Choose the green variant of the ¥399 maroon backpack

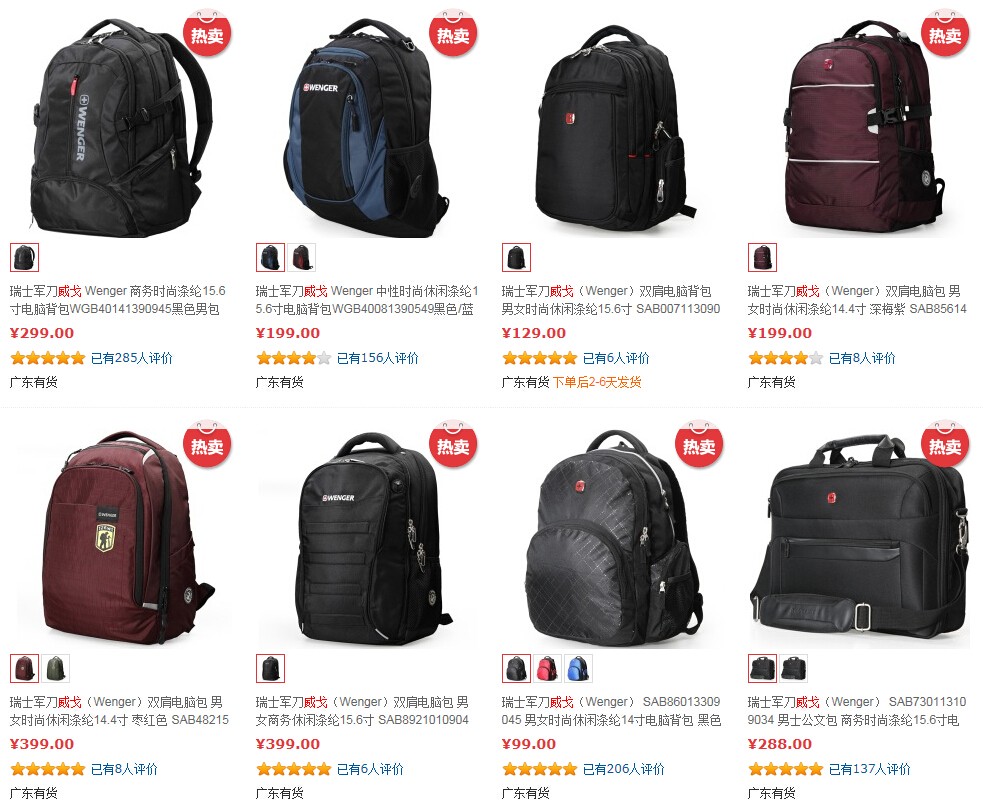pyautogui.click(x=55, y=668)
